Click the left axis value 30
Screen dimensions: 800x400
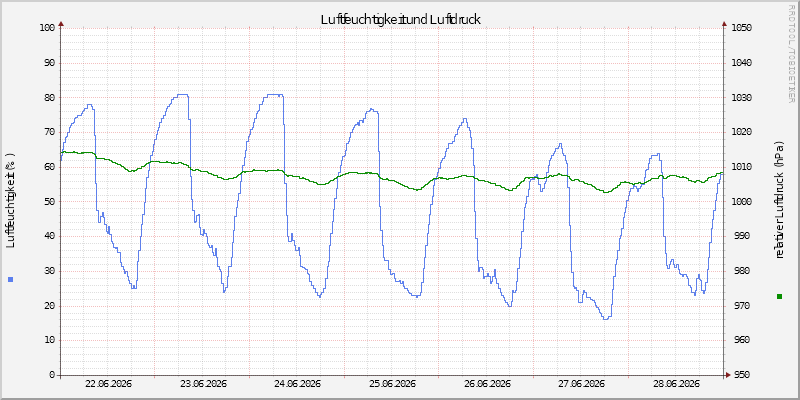coord(49,271)
